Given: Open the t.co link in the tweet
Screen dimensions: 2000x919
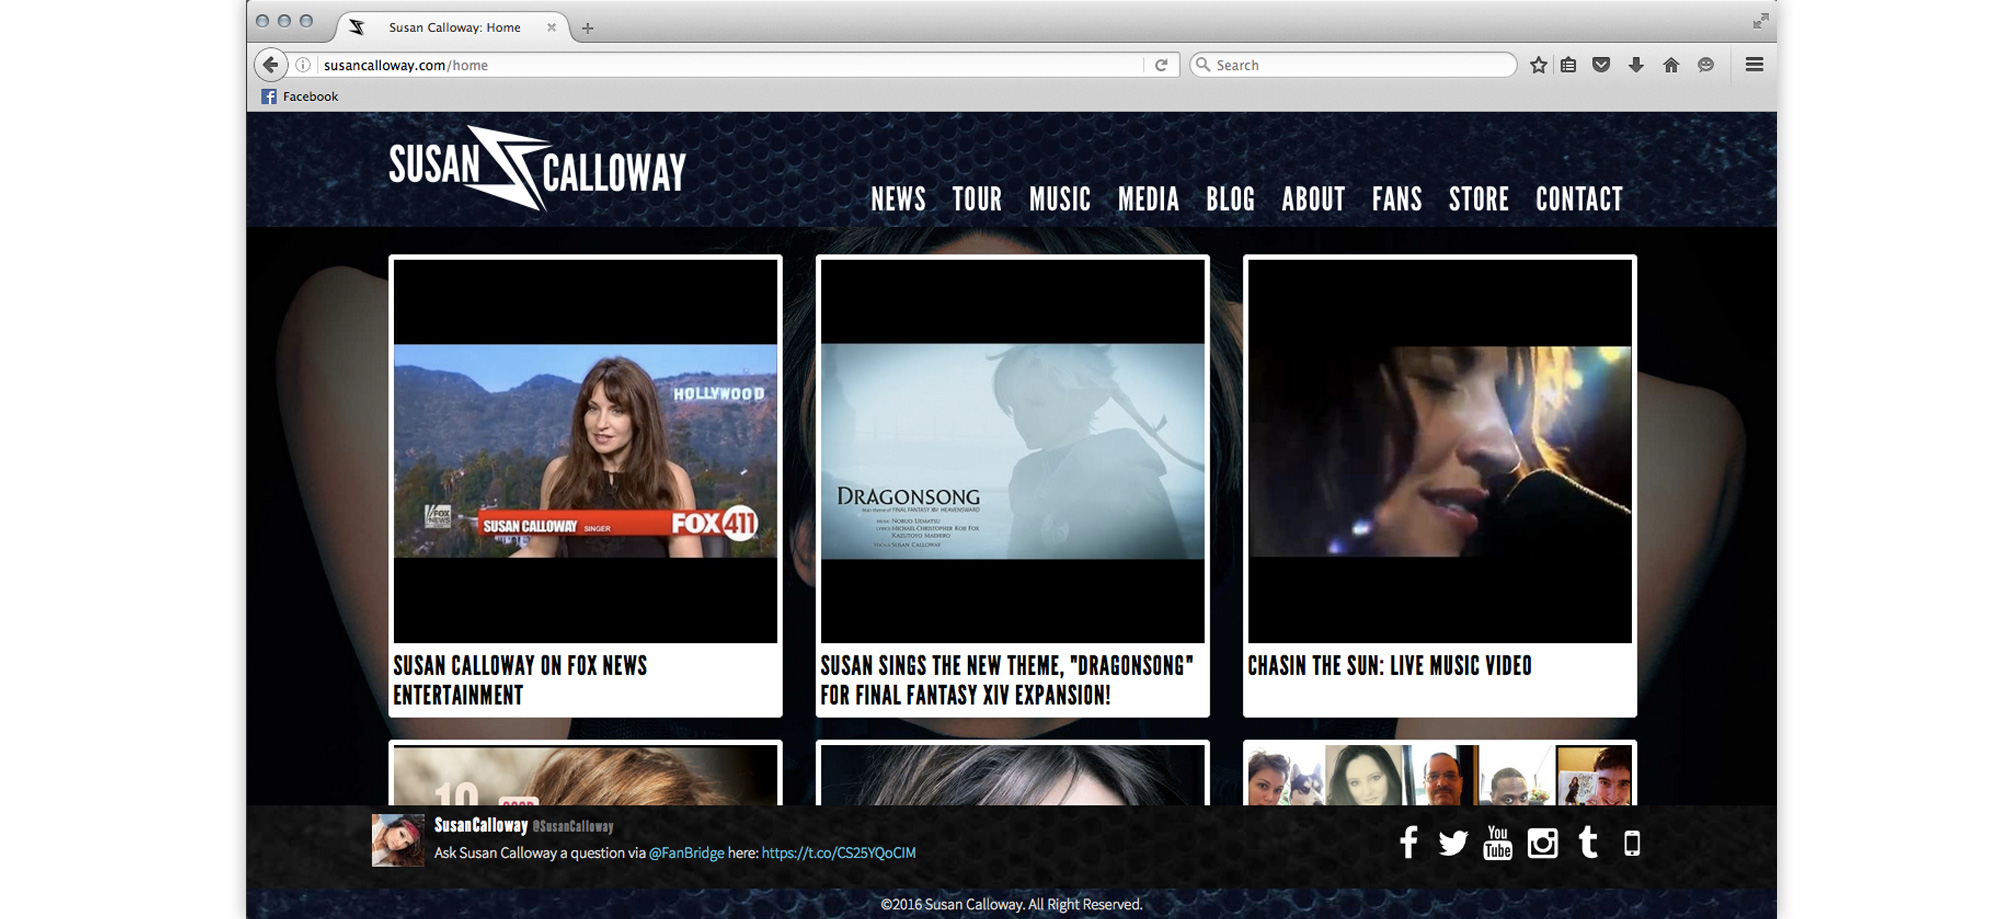Looking at the screenshot, I should 838,853.
